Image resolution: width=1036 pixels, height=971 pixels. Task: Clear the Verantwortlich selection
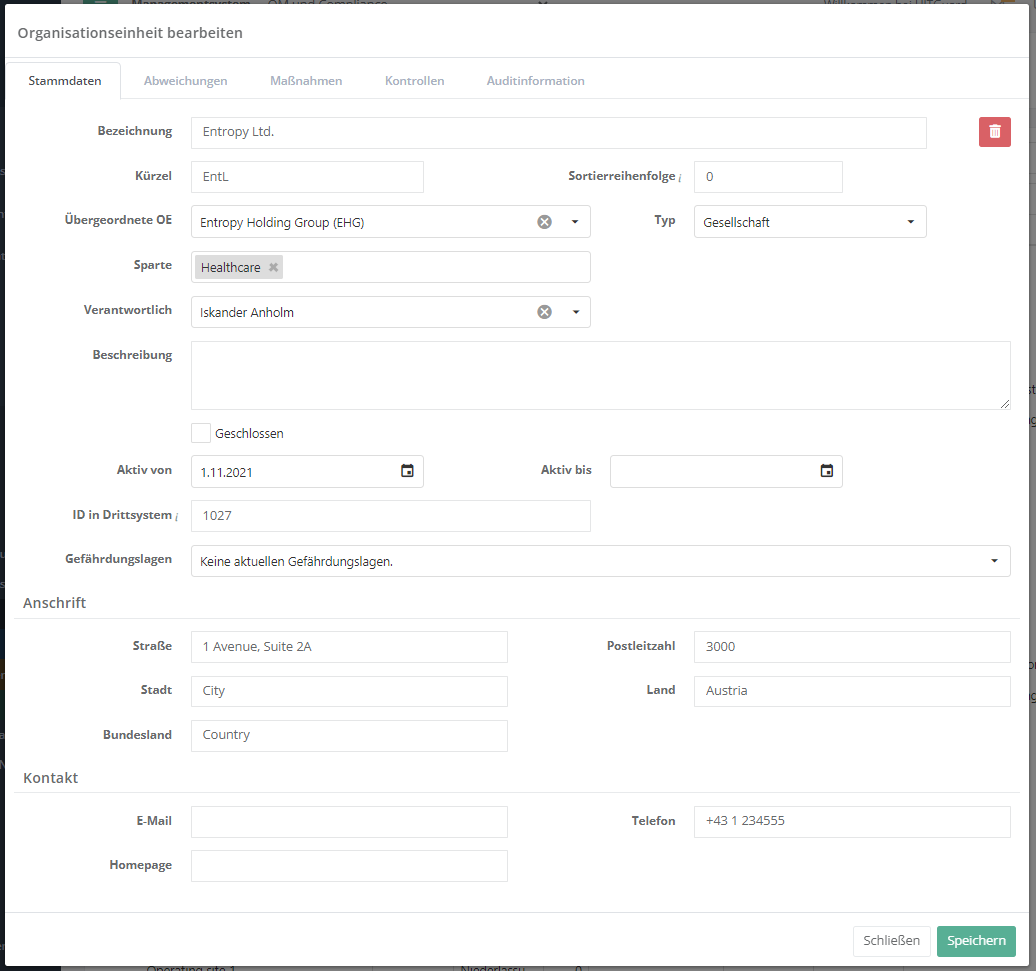pyautogui.click(x=544, y=312)
